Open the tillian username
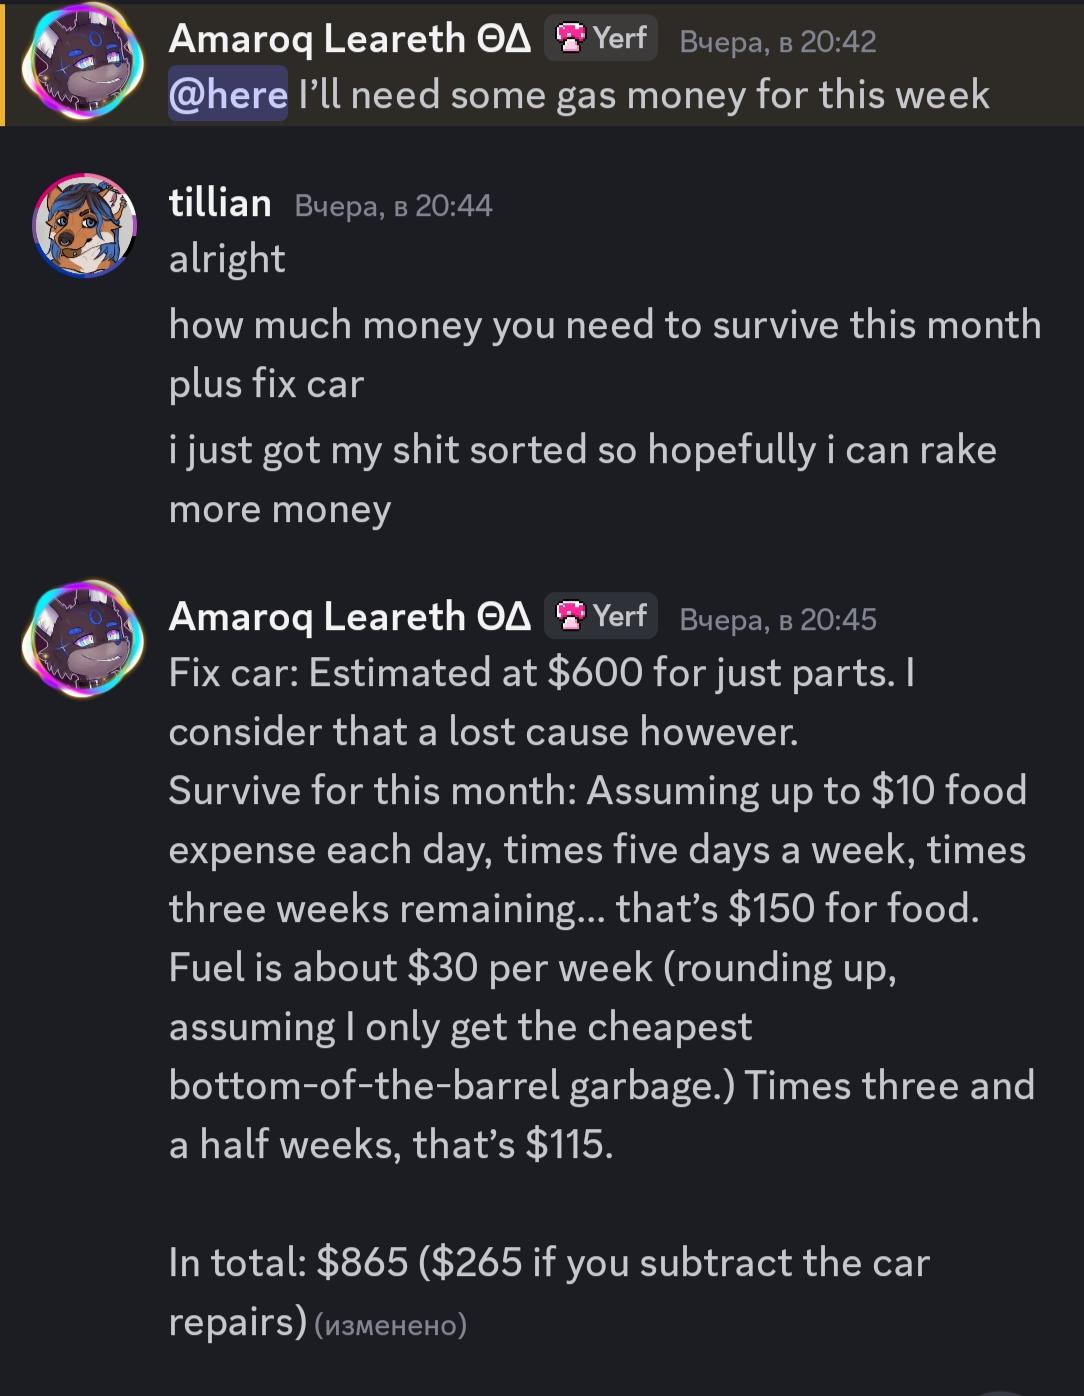The image size is (1084, 1396). coord(220,204)
